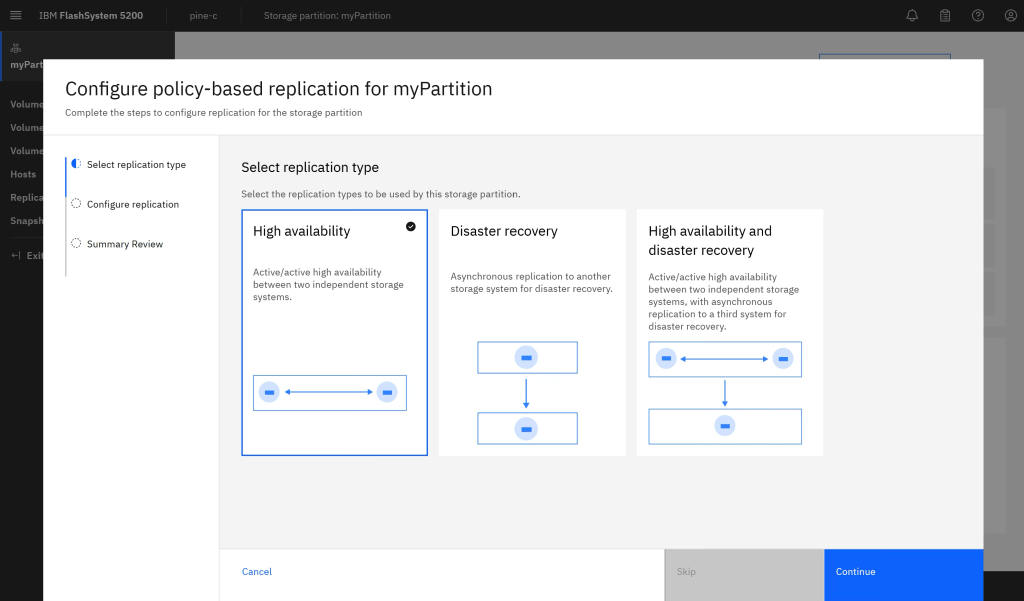Open the user profile icon
Viewport: 1024px width, 601px height.
tap(1010, 15)
